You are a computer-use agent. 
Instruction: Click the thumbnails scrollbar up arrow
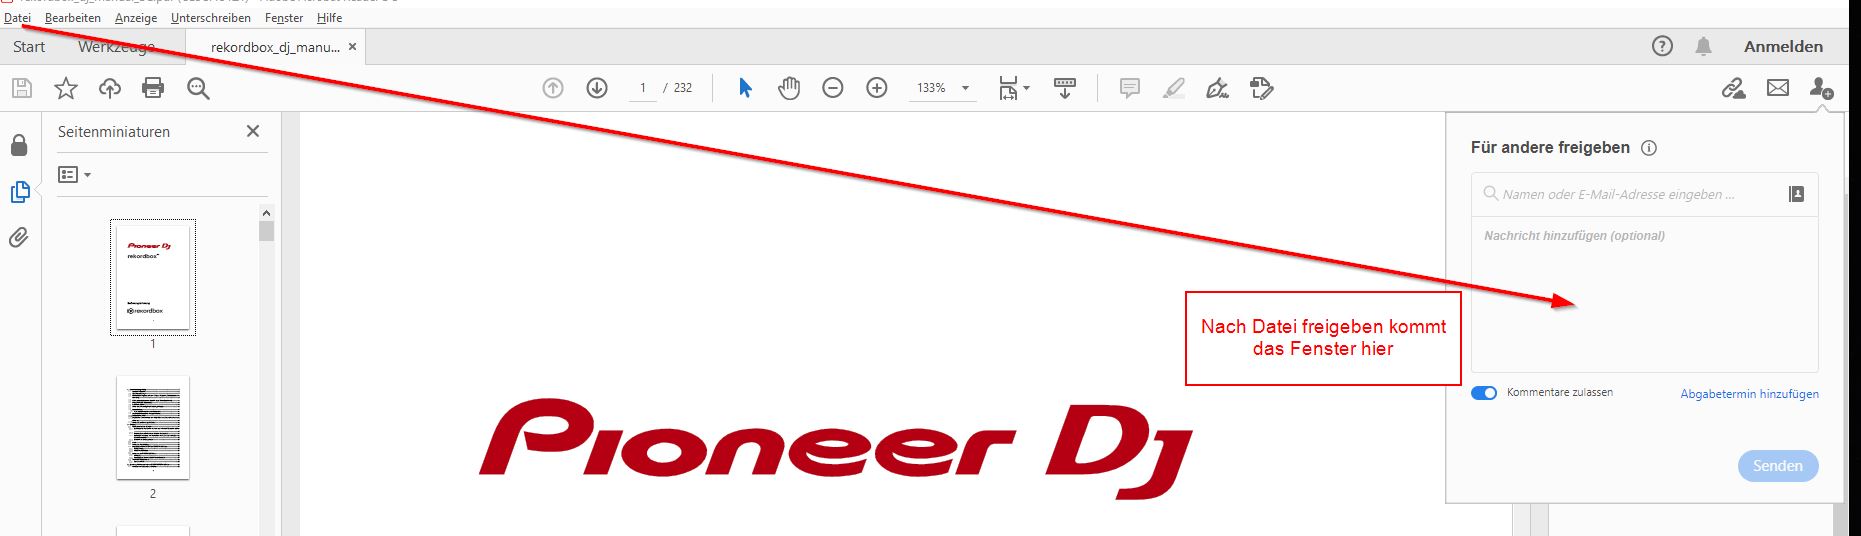(266, 213)
